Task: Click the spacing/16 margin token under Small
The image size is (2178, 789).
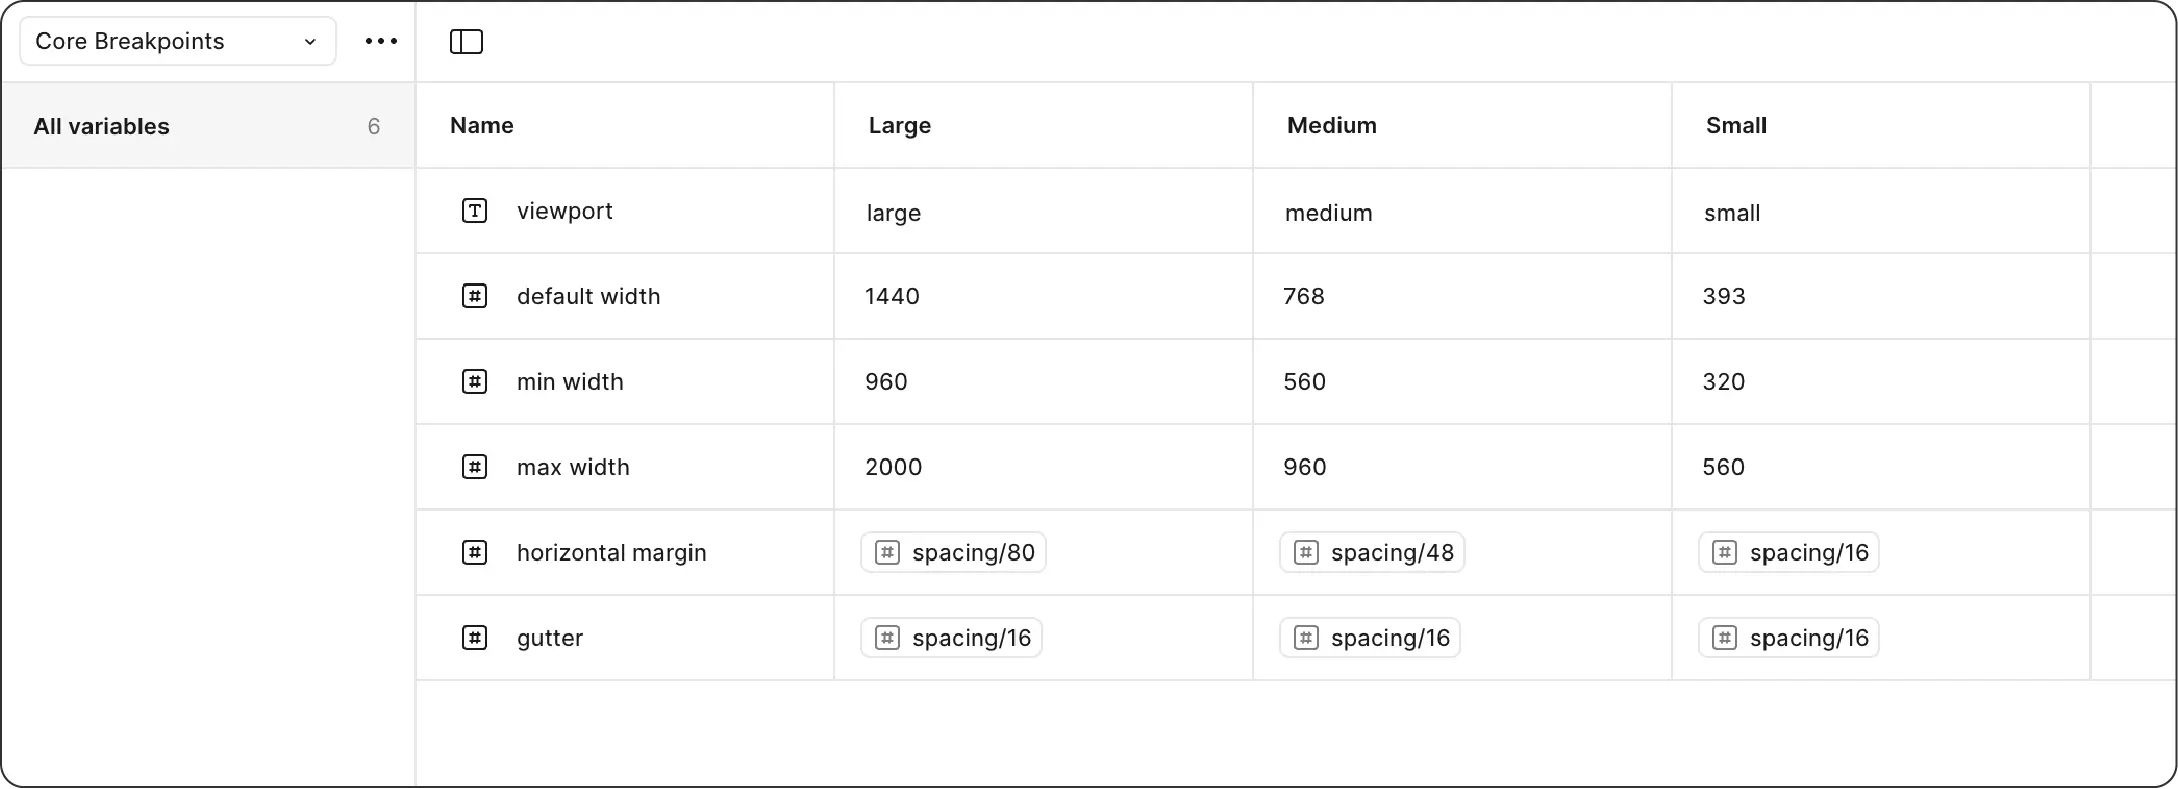Action: coord(1788,552)
